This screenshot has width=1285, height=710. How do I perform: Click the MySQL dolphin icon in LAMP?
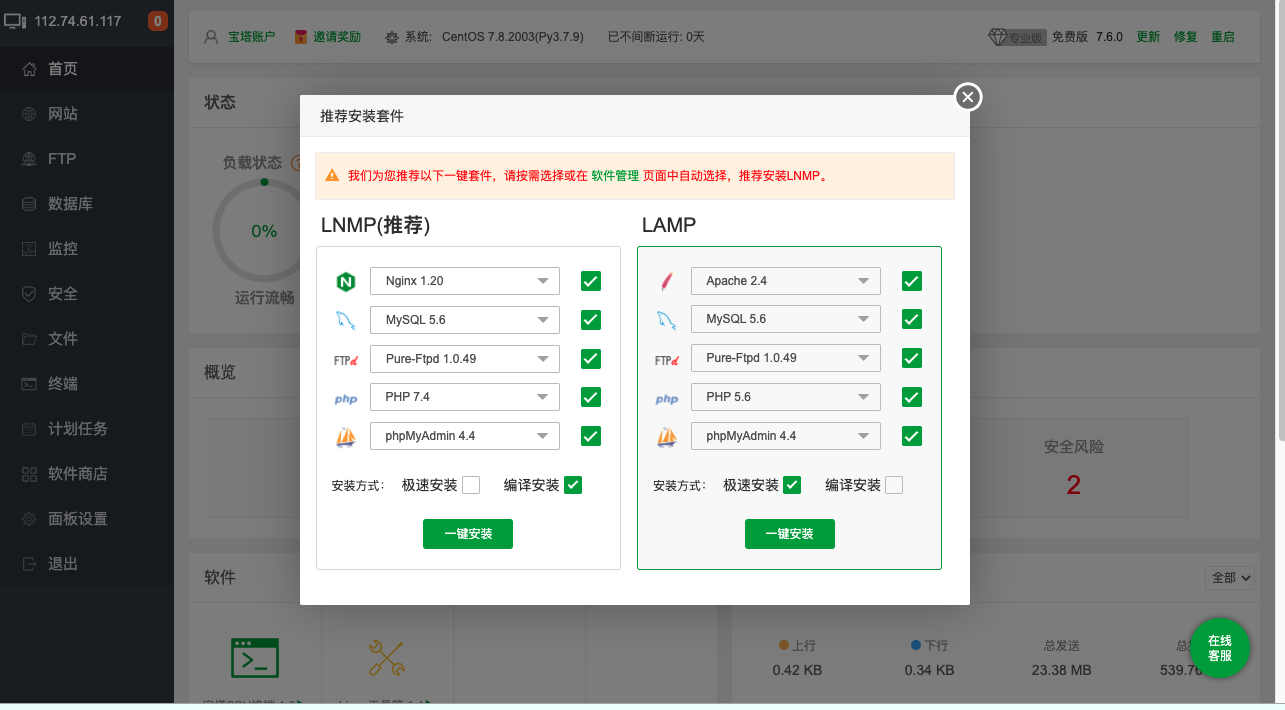point(667,320)
